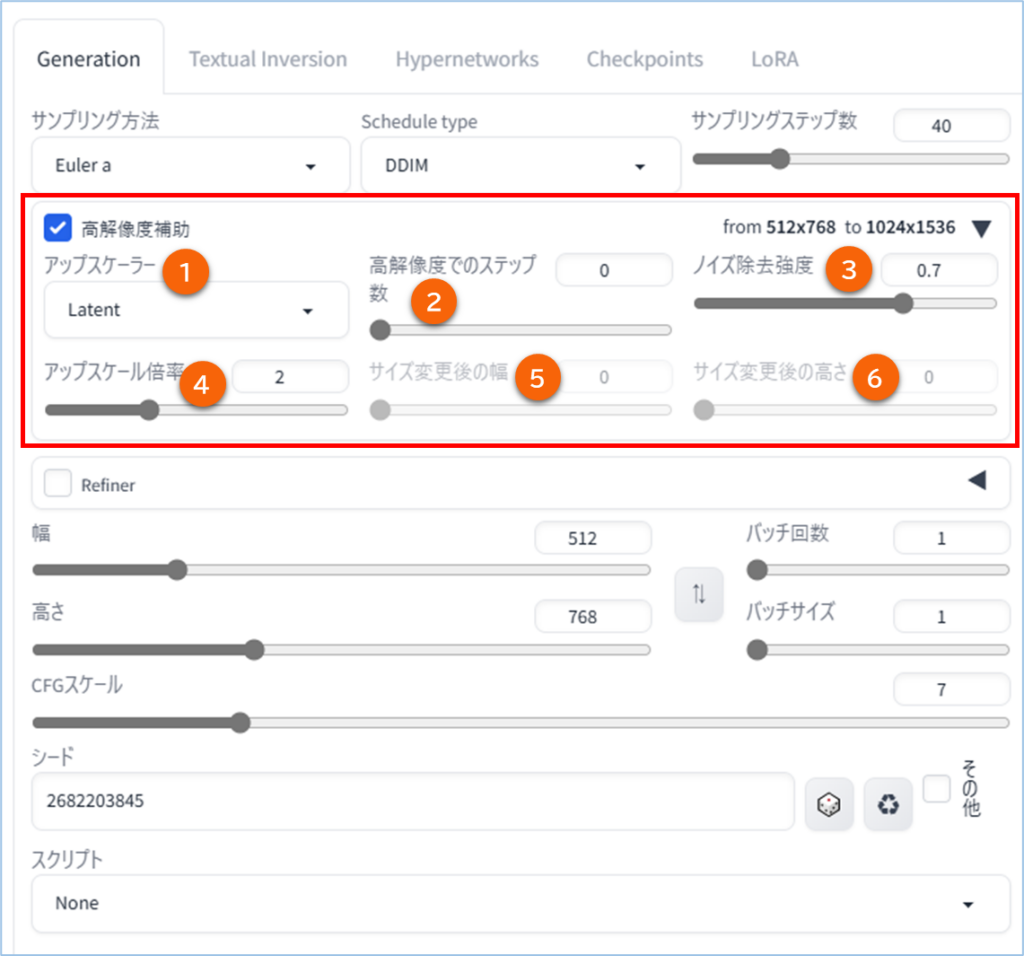This screenshot has height=956, width=1024.
Task: Adjust the 幅 width slider
Action: [341, 570]
